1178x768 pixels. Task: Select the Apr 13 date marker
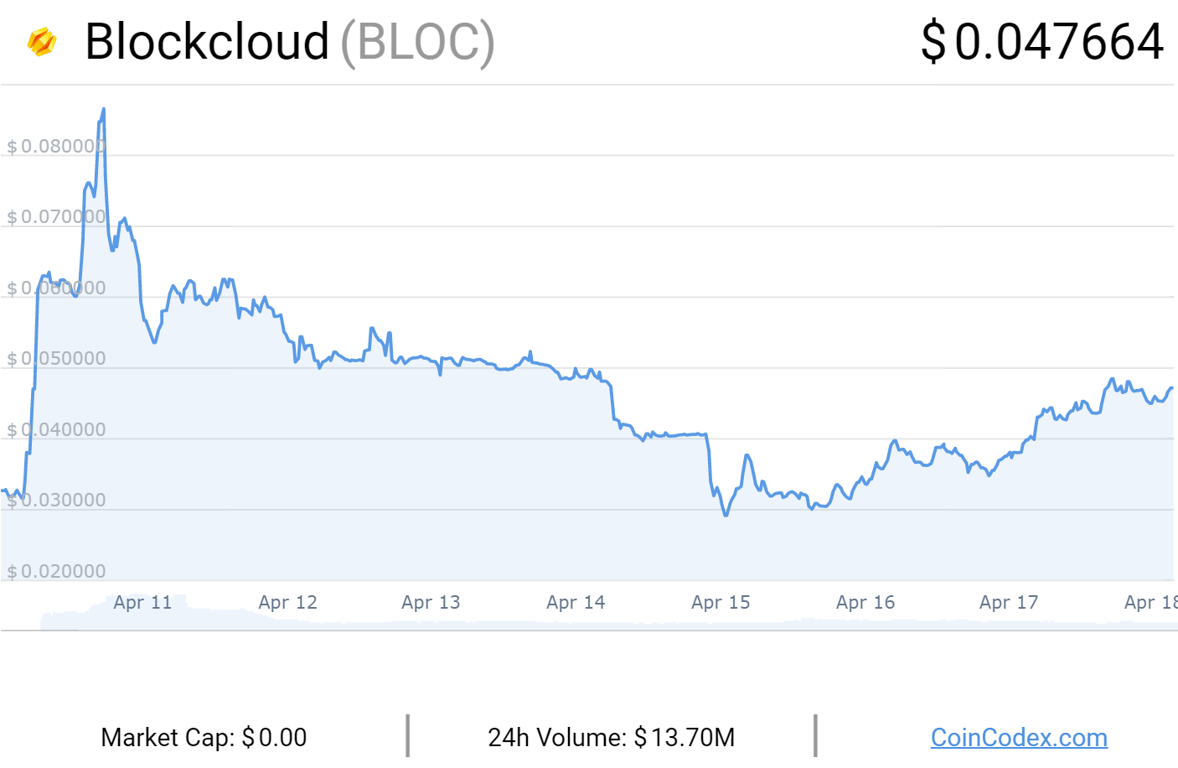pos(431,602)
